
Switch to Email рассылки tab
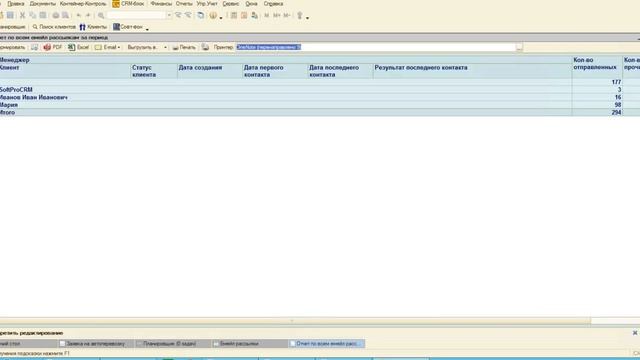249,344
